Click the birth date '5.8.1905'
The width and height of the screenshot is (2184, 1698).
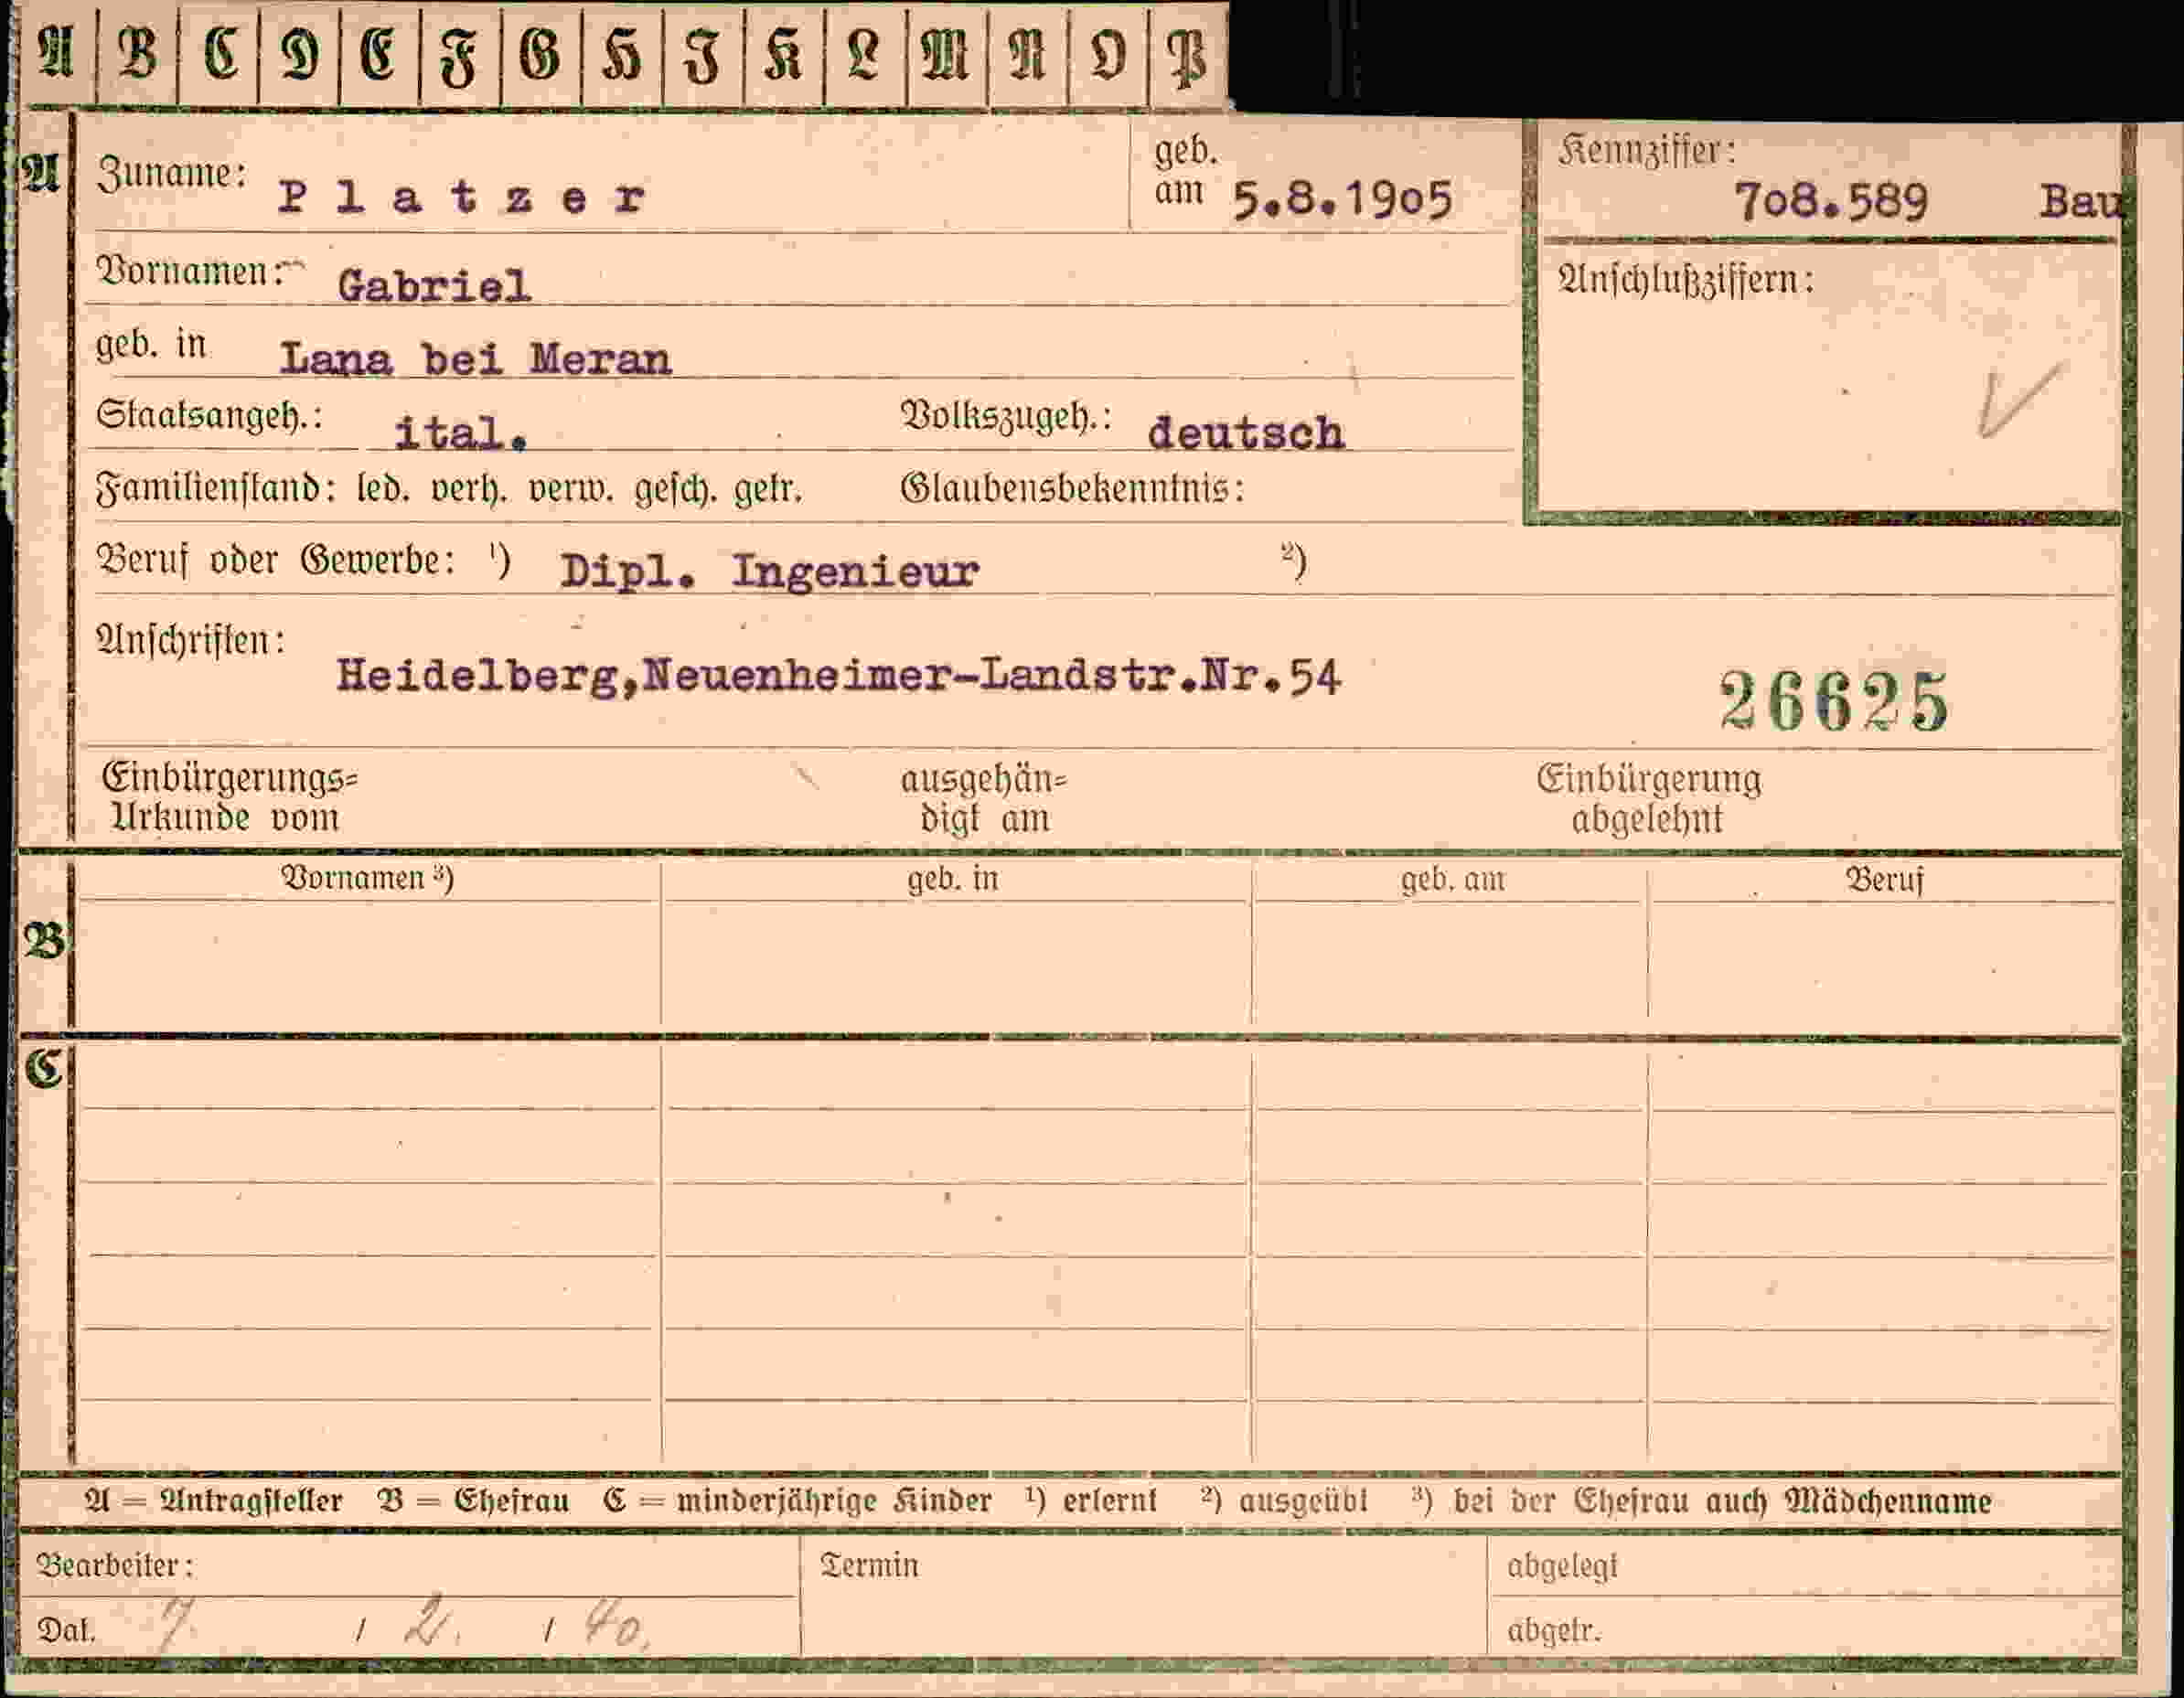pyautogui.click(x=1342, y=201)
